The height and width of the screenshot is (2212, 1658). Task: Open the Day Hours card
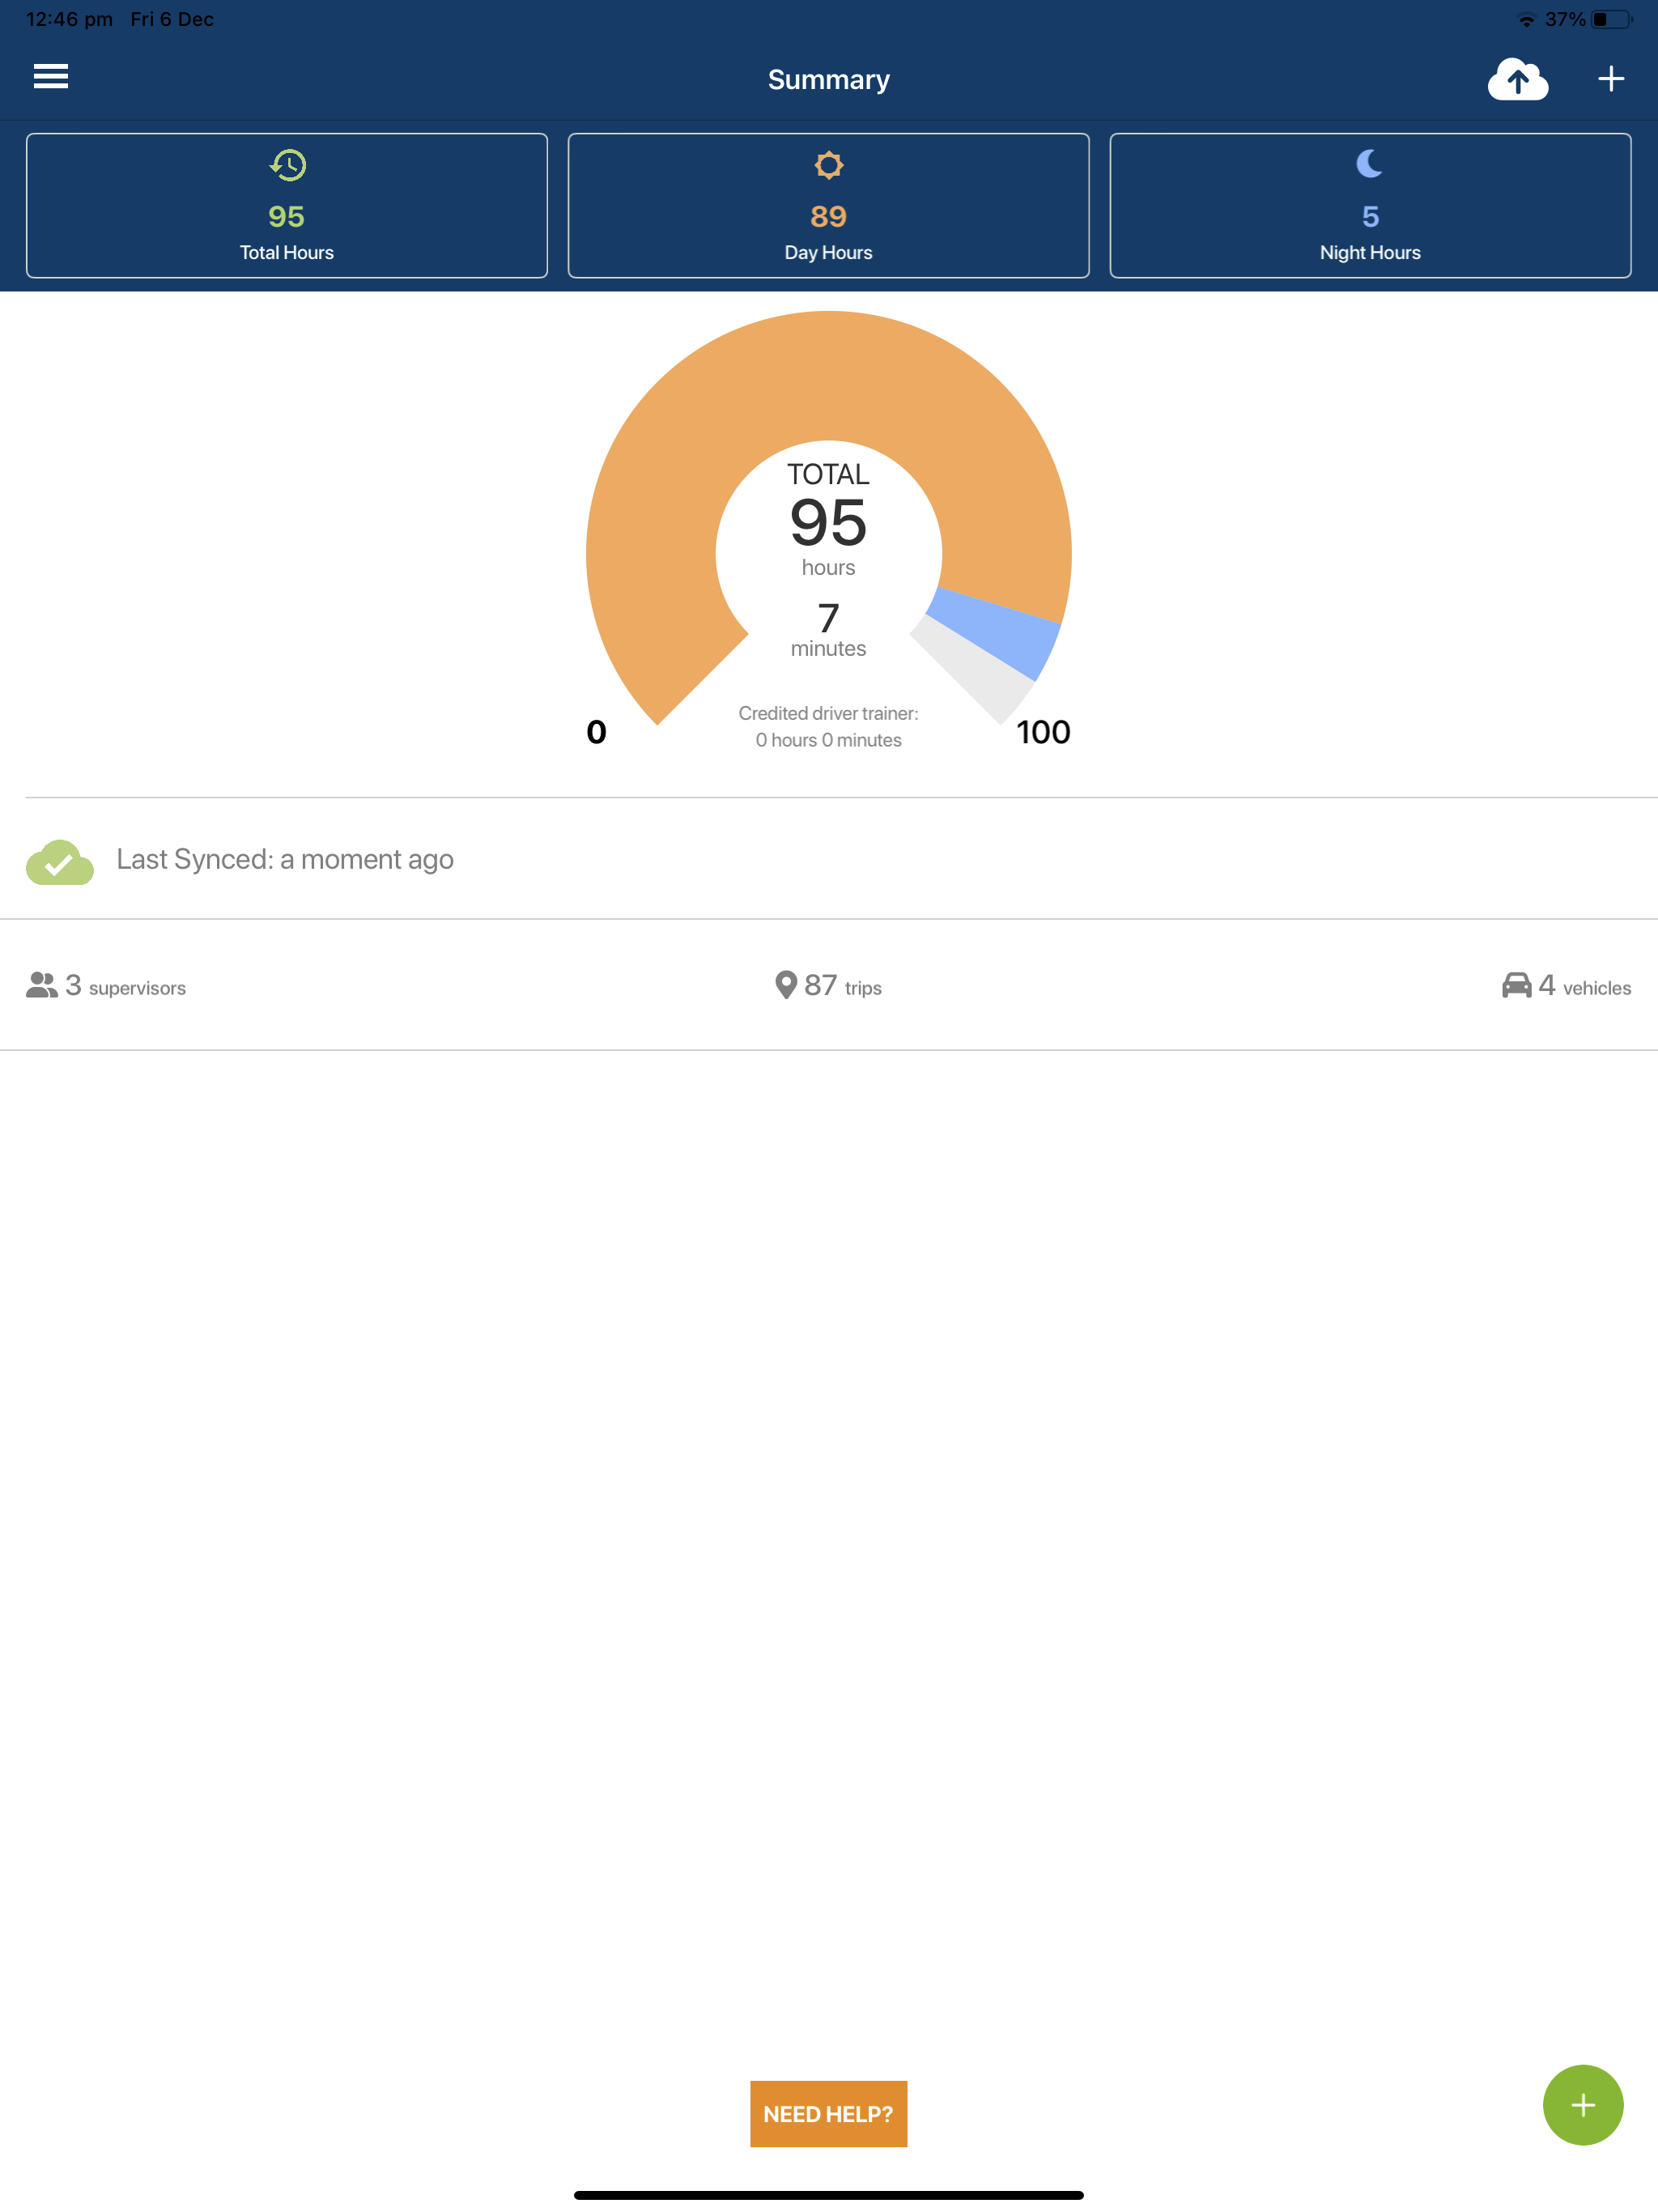(x=828, y=205)
